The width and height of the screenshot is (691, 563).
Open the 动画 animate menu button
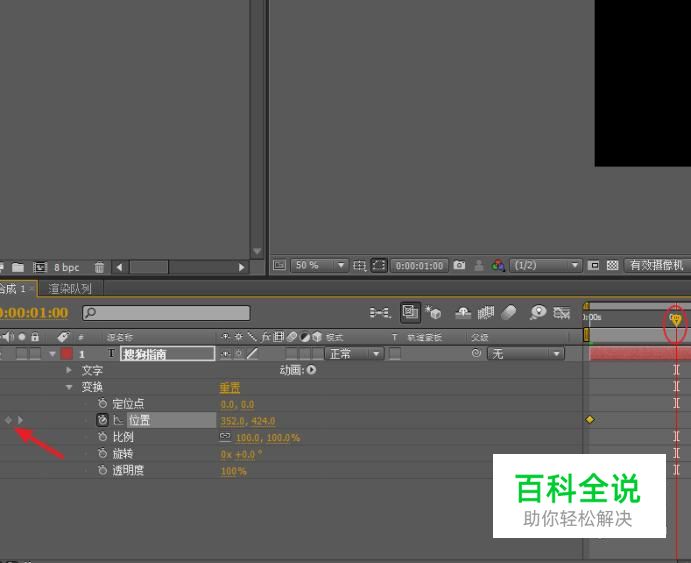312,370
